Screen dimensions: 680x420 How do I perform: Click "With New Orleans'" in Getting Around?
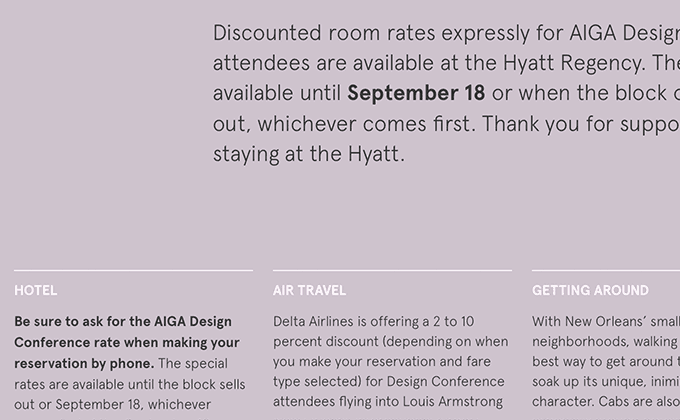582,322
